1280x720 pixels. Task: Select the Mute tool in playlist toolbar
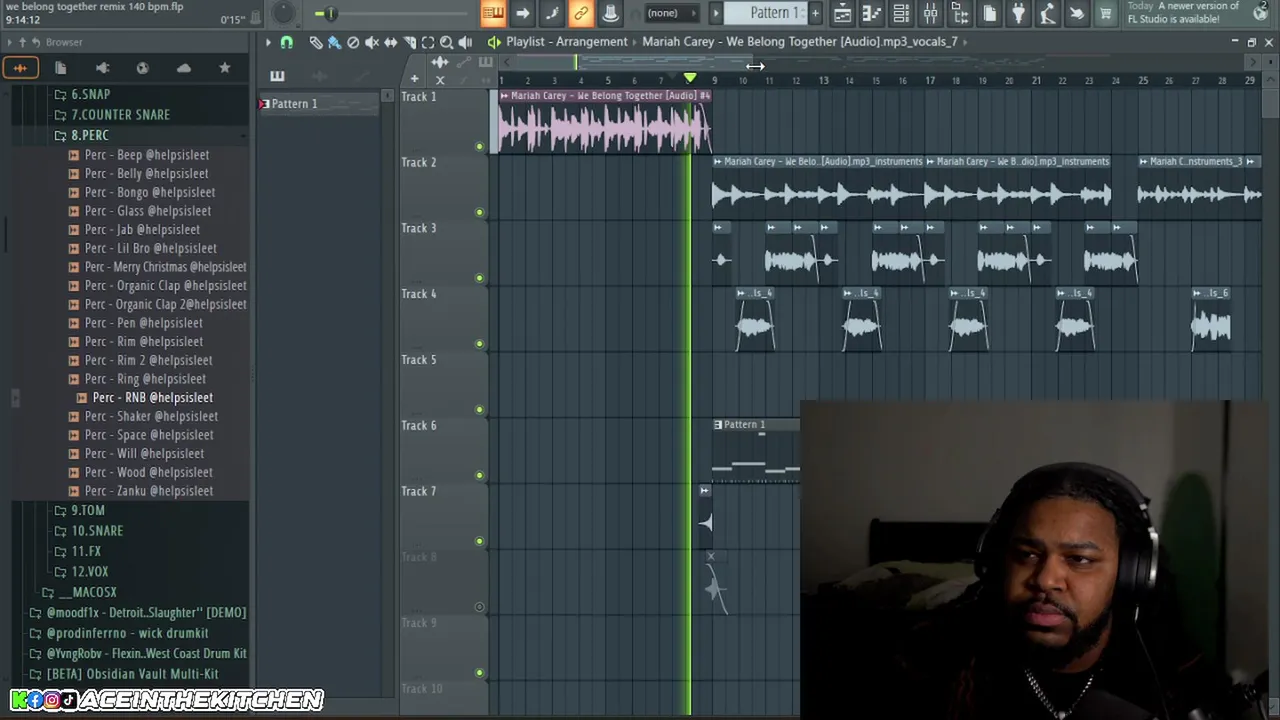tap(372, 42)
